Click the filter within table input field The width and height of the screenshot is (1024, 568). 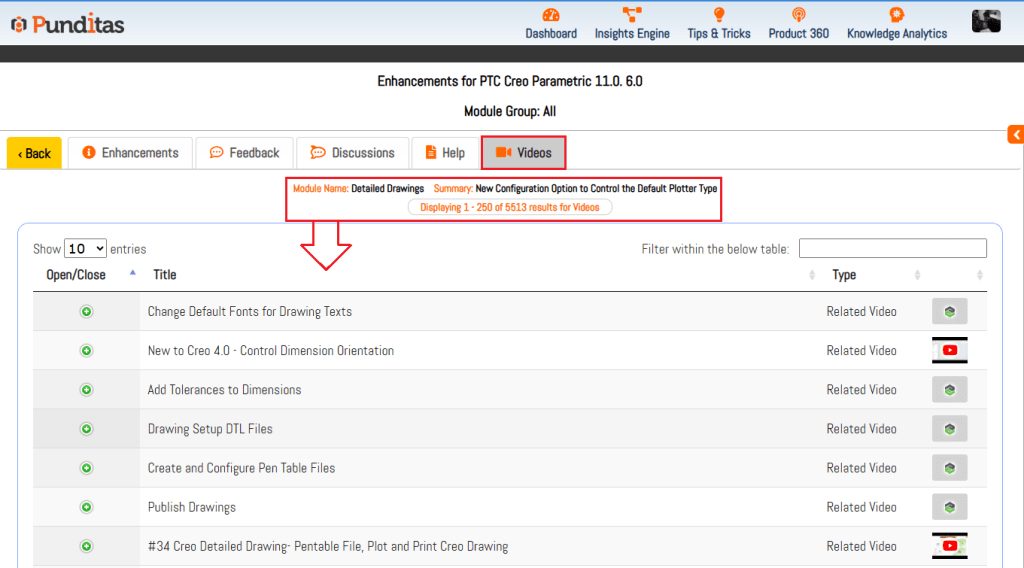coord(892,249)
